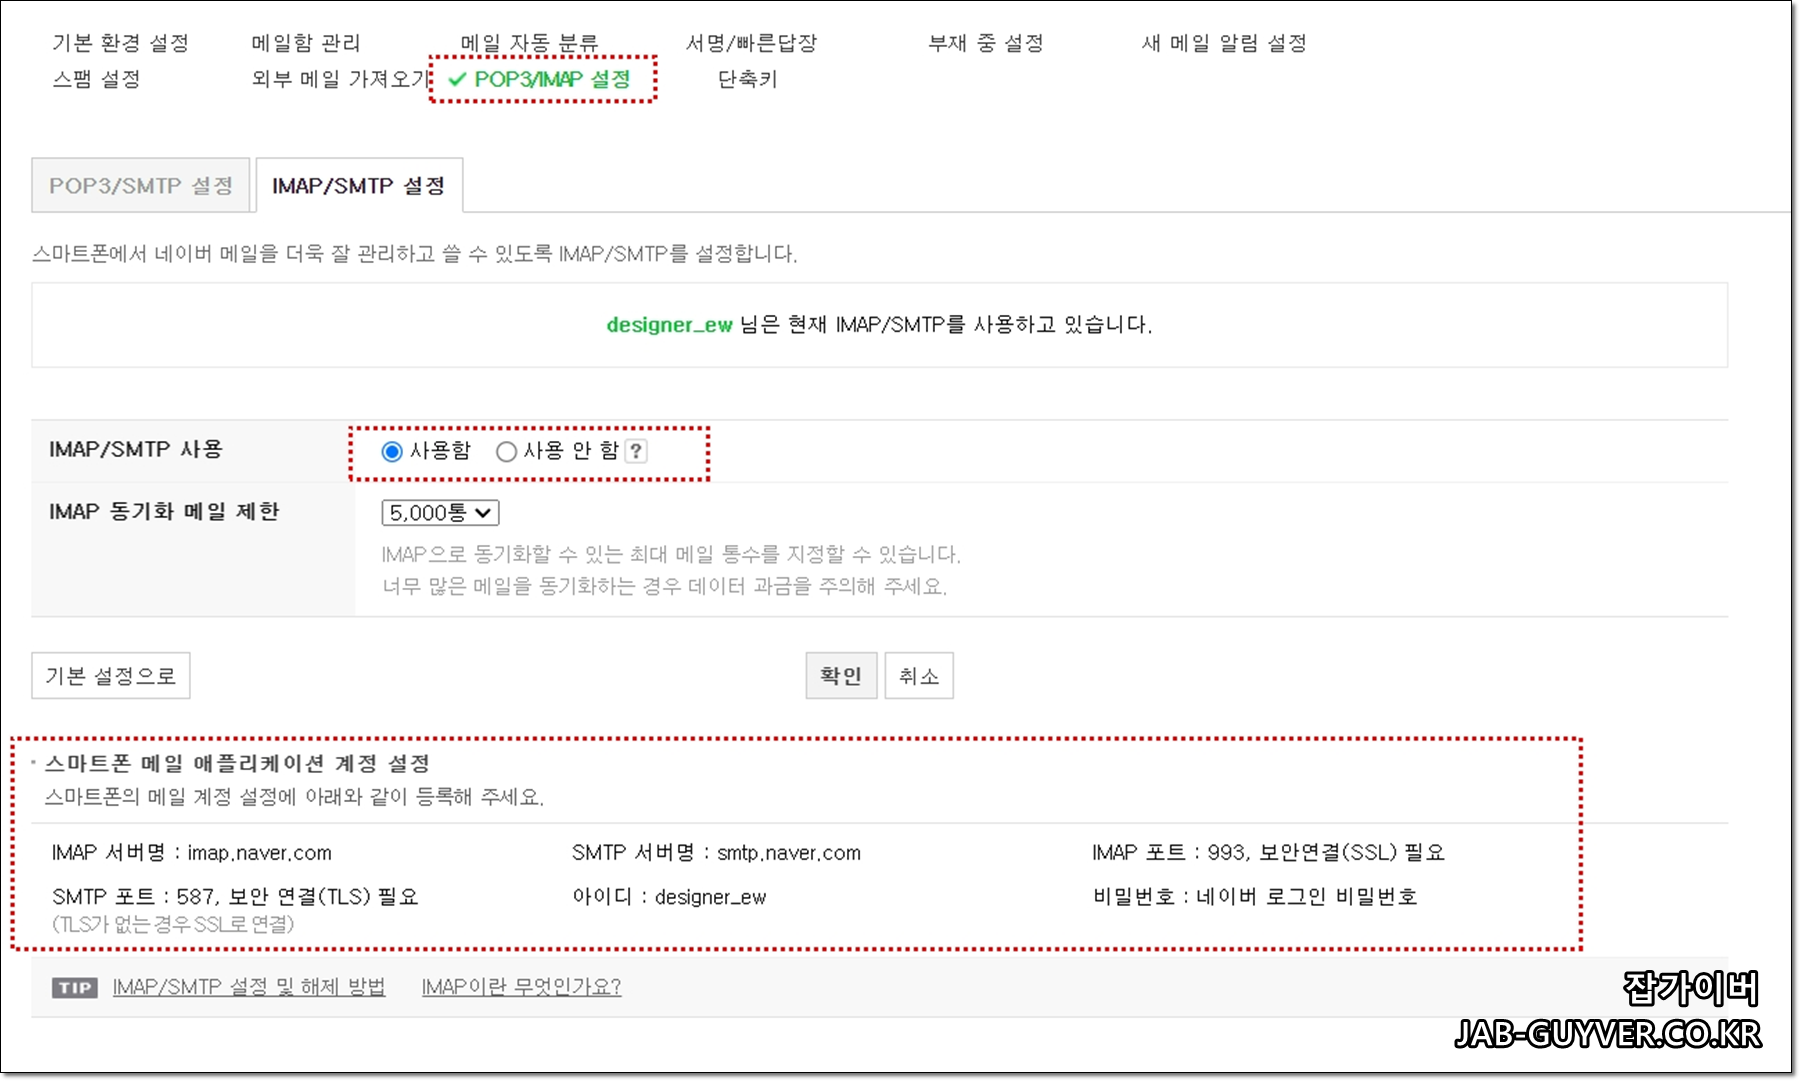Open the IMAP/SMTP 설정 및 해제 방법 link

[248, 987]
